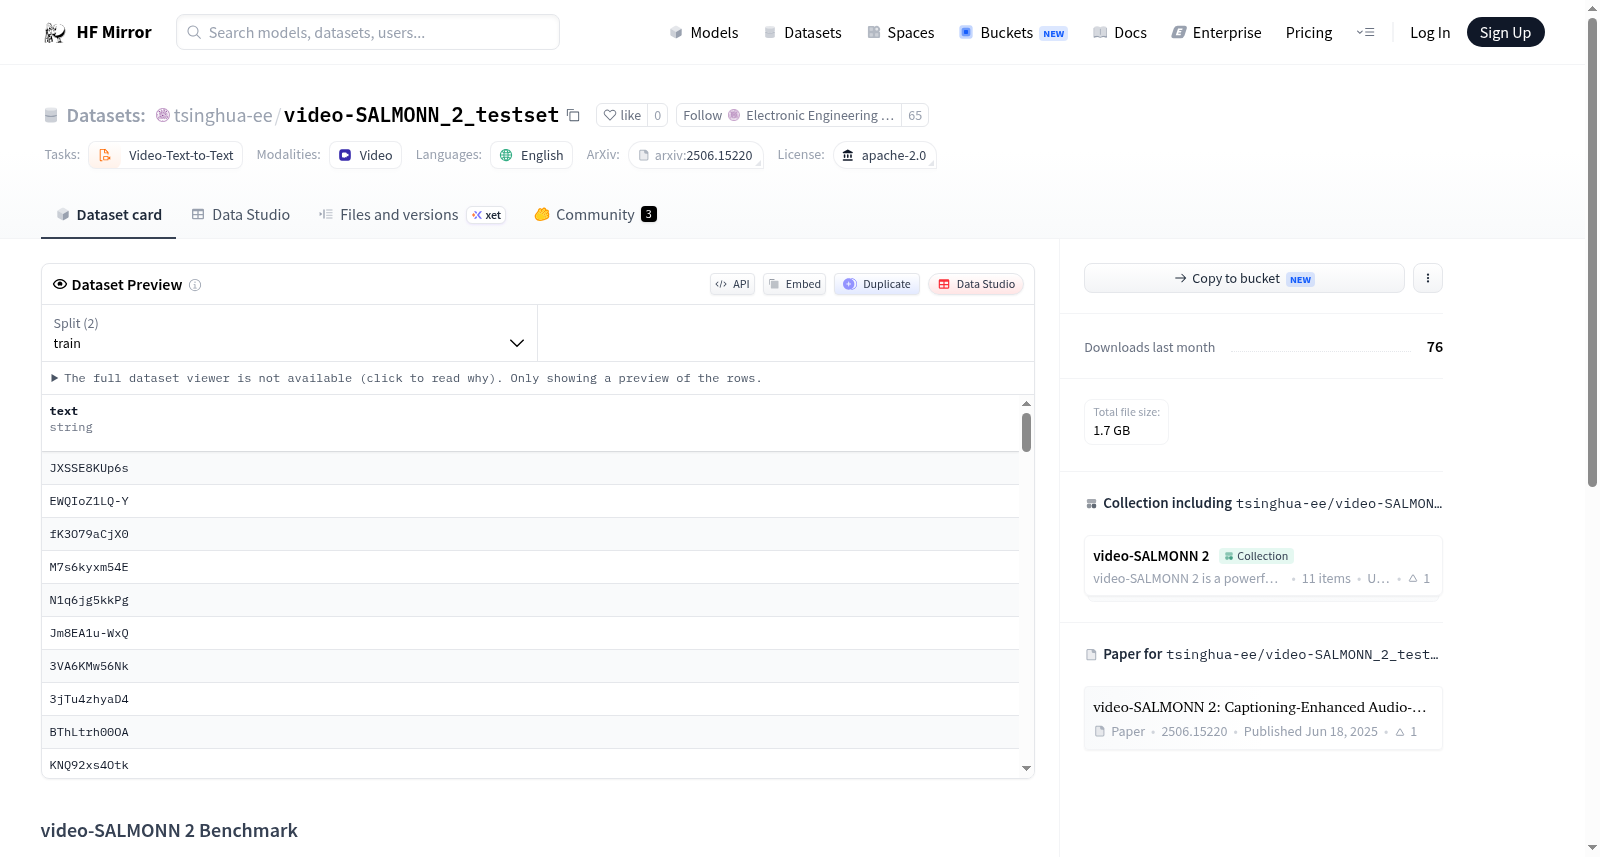Open the video-SALMONN 2 collection card
This screenshot has height=857, width=1600.
tap(1263, 566)
